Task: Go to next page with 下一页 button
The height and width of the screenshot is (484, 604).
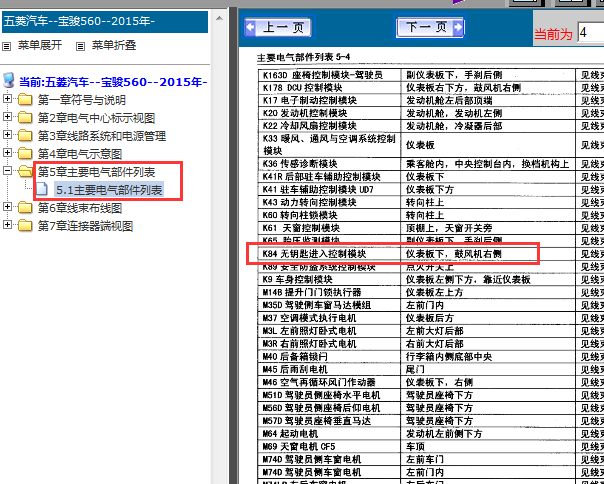Action: click(430, 27)
